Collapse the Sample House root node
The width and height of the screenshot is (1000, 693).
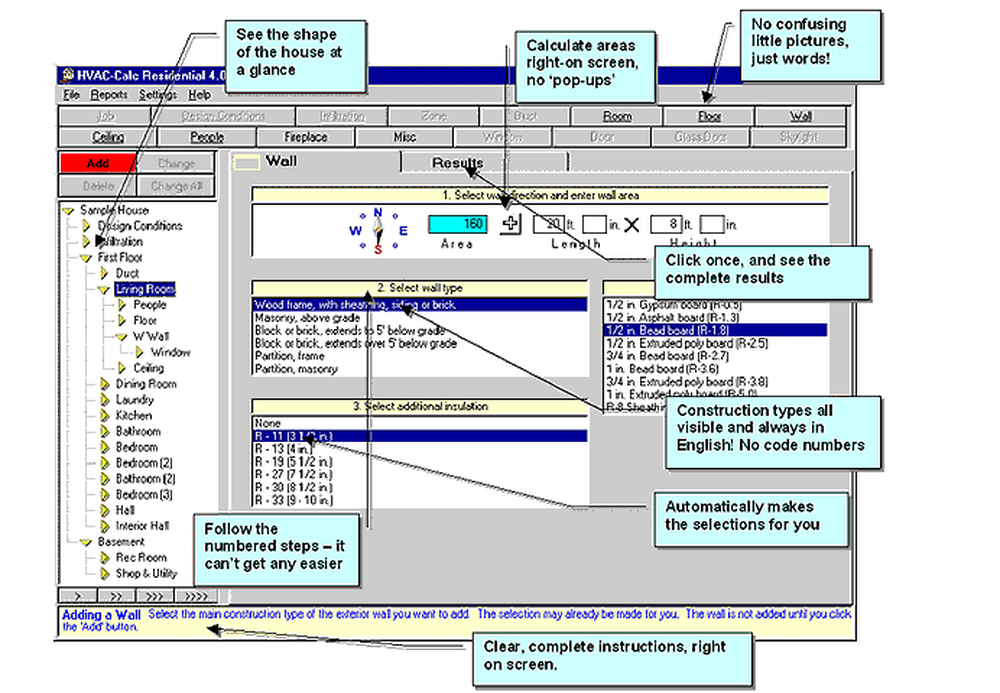[x=67, y=210]
